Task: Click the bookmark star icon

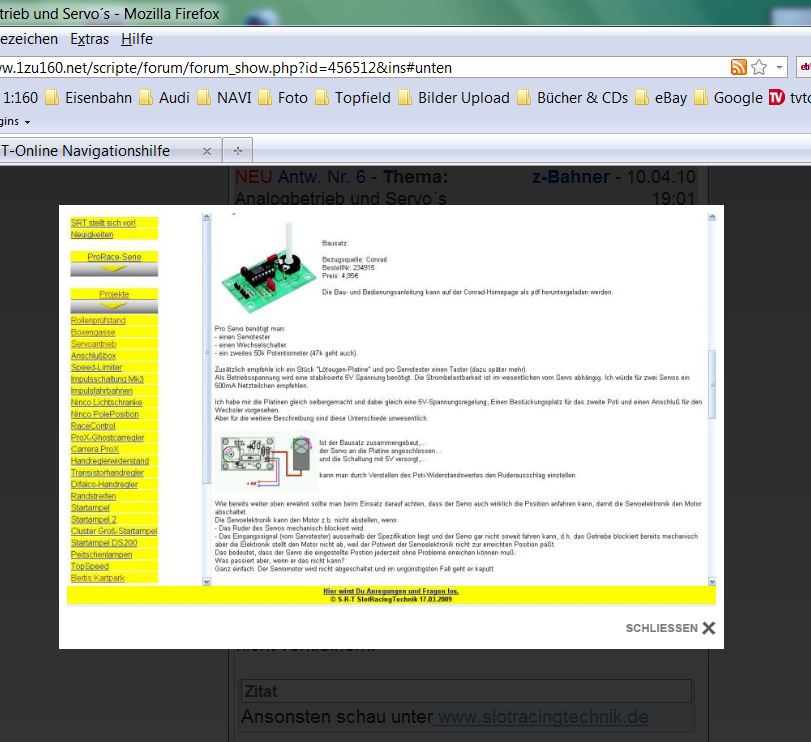Action: coord(759,67)
